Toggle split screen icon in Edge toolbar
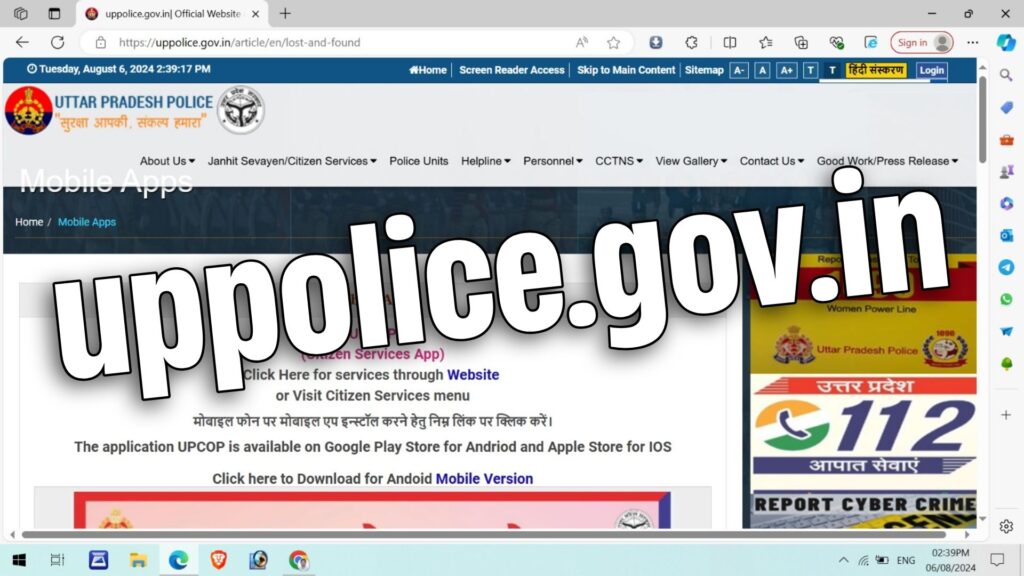The image size is (1024, 576). [730, 42]
